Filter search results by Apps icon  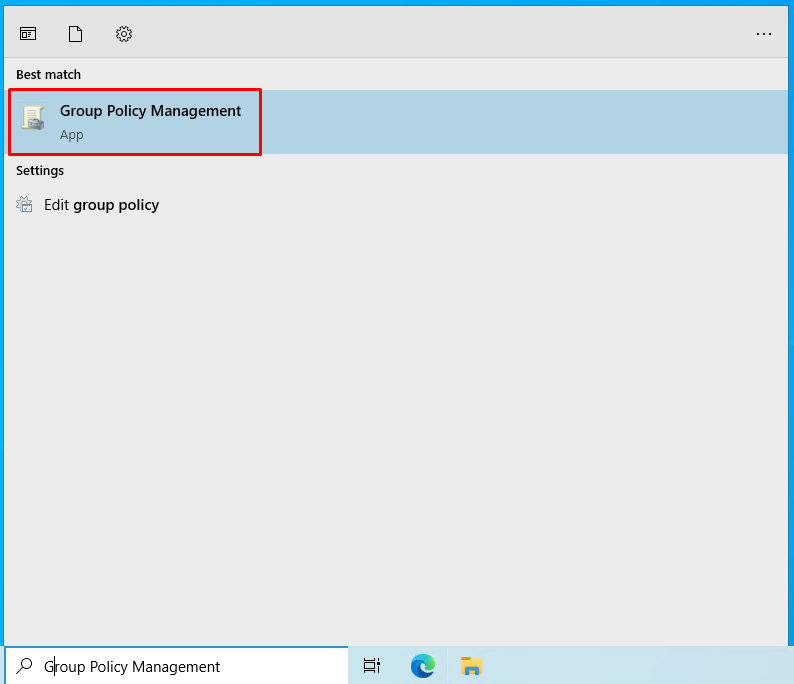point(28,34)
